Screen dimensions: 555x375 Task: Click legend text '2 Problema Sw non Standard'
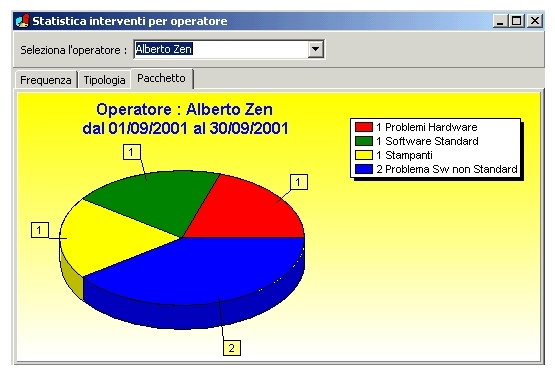447,169
